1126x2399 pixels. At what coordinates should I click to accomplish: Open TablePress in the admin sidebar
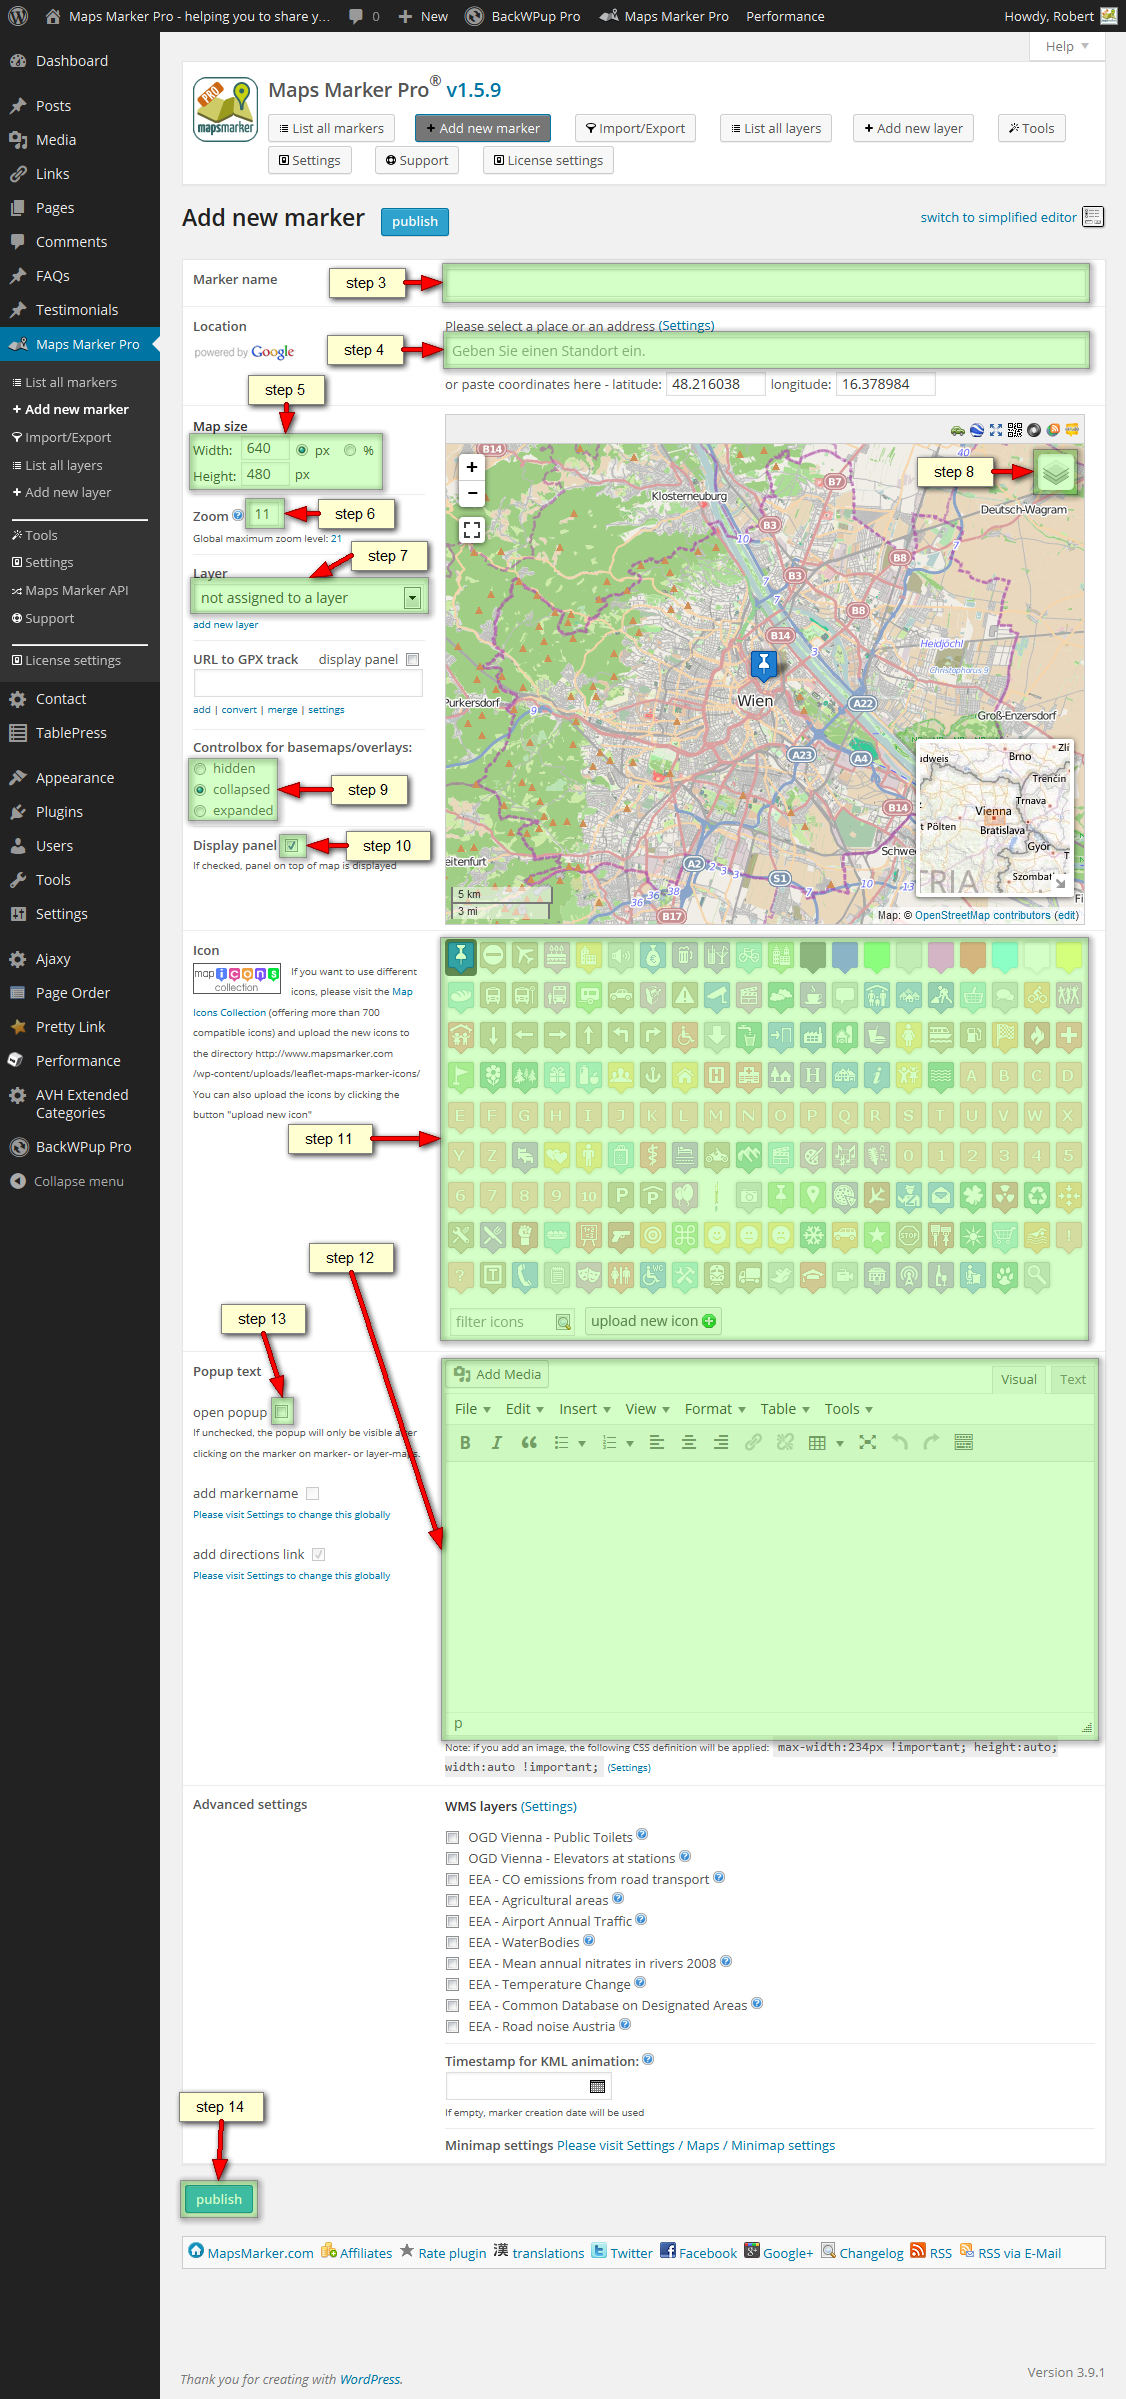(x=71, y=733)
